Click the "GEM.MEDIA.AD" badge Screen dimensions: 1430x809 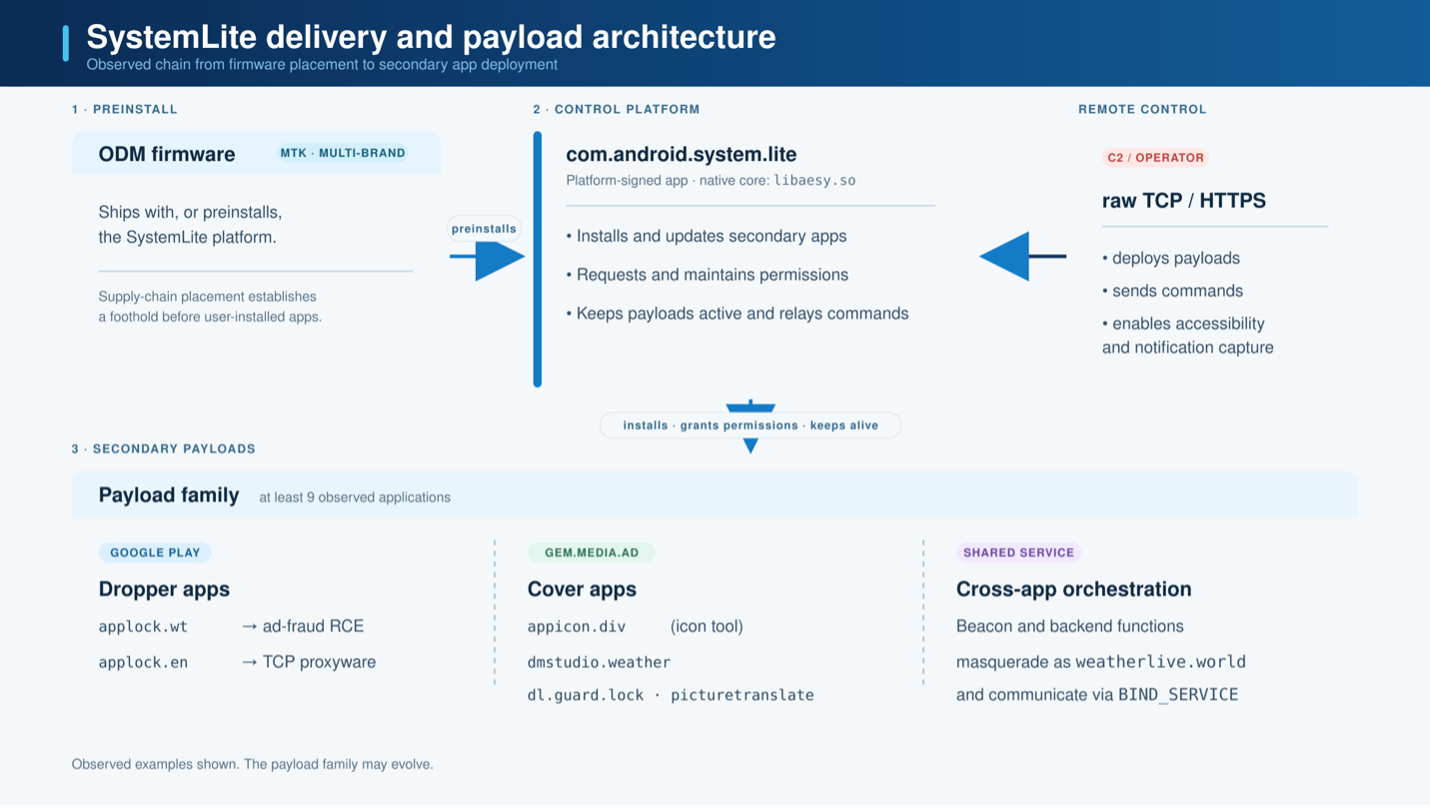[591, 552]
